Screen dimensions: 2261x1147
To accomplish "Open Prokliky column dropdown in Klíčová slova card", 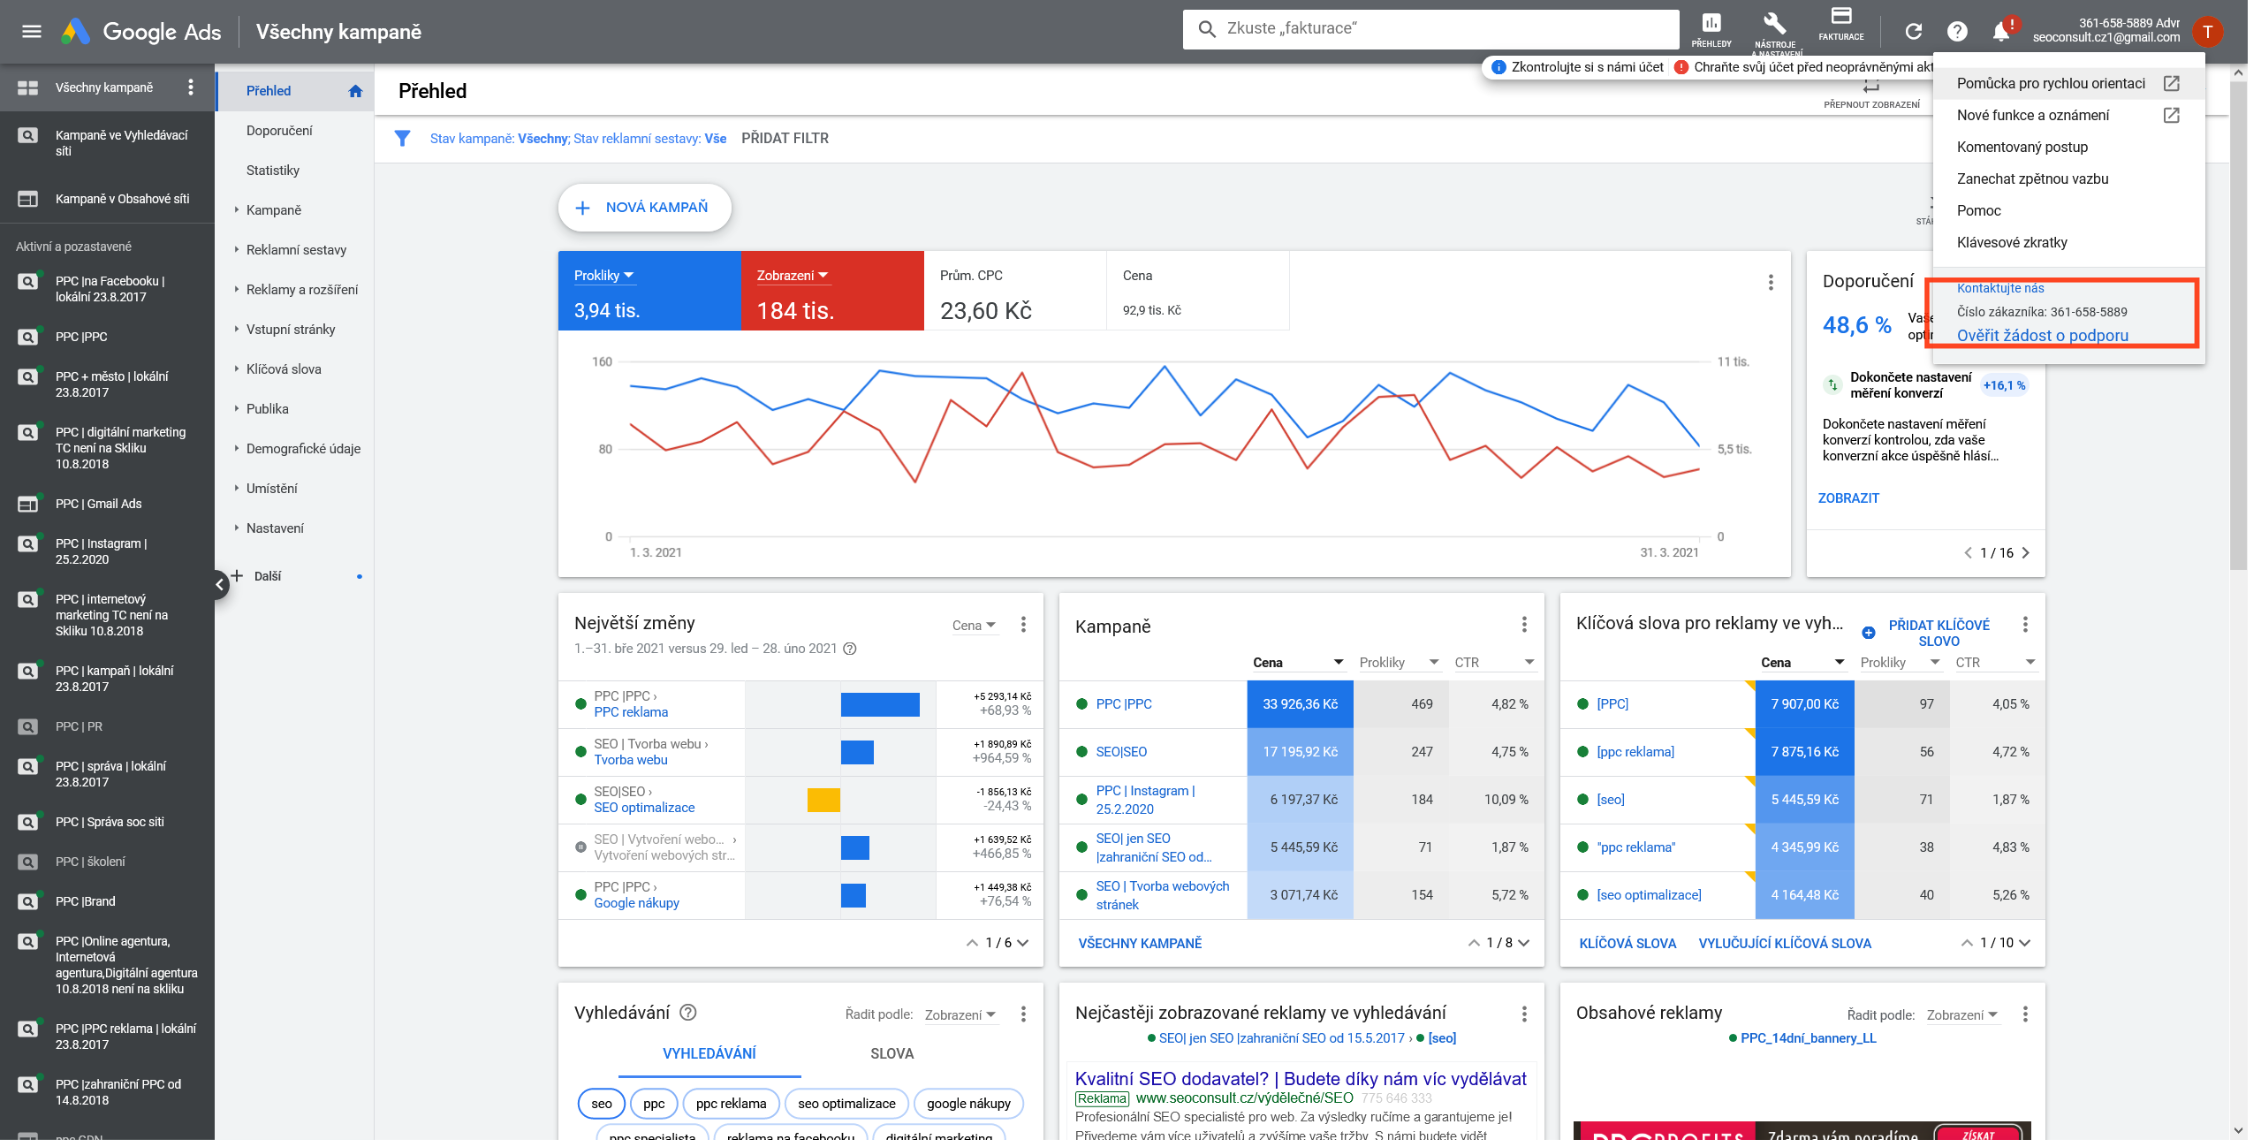I will pos(1945,666).
